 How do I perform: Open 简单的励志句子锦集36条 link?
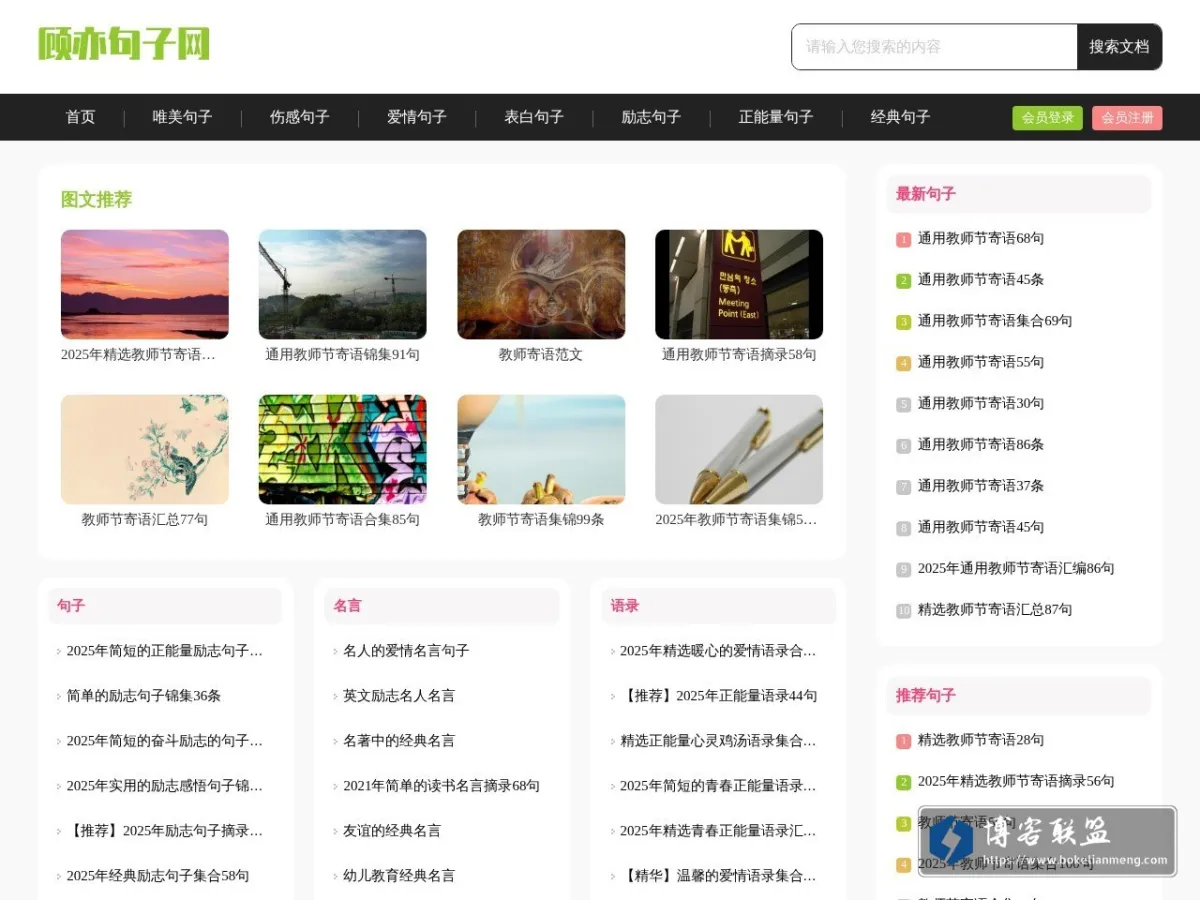point(144,696)
